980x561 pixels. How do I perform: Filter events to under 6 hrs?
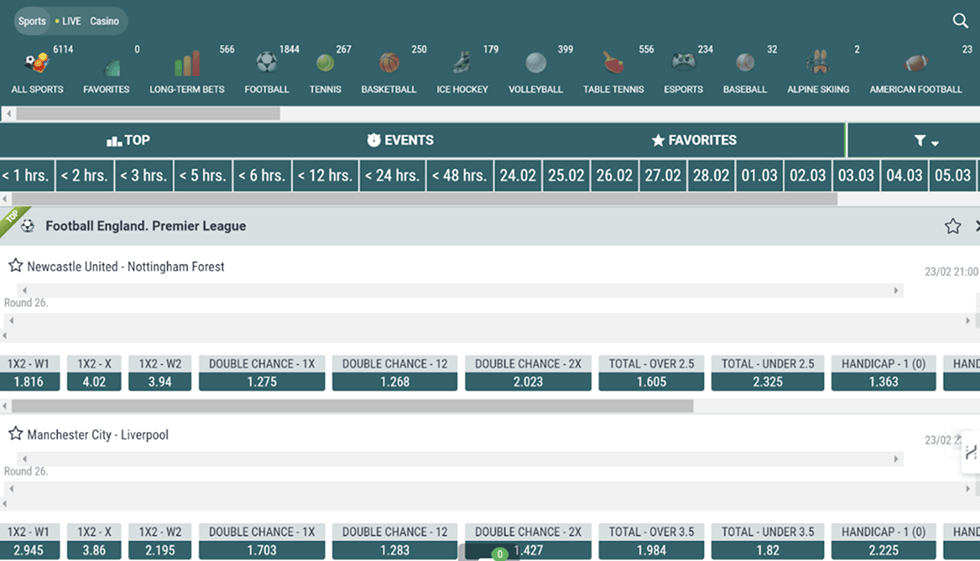[262, 176]
